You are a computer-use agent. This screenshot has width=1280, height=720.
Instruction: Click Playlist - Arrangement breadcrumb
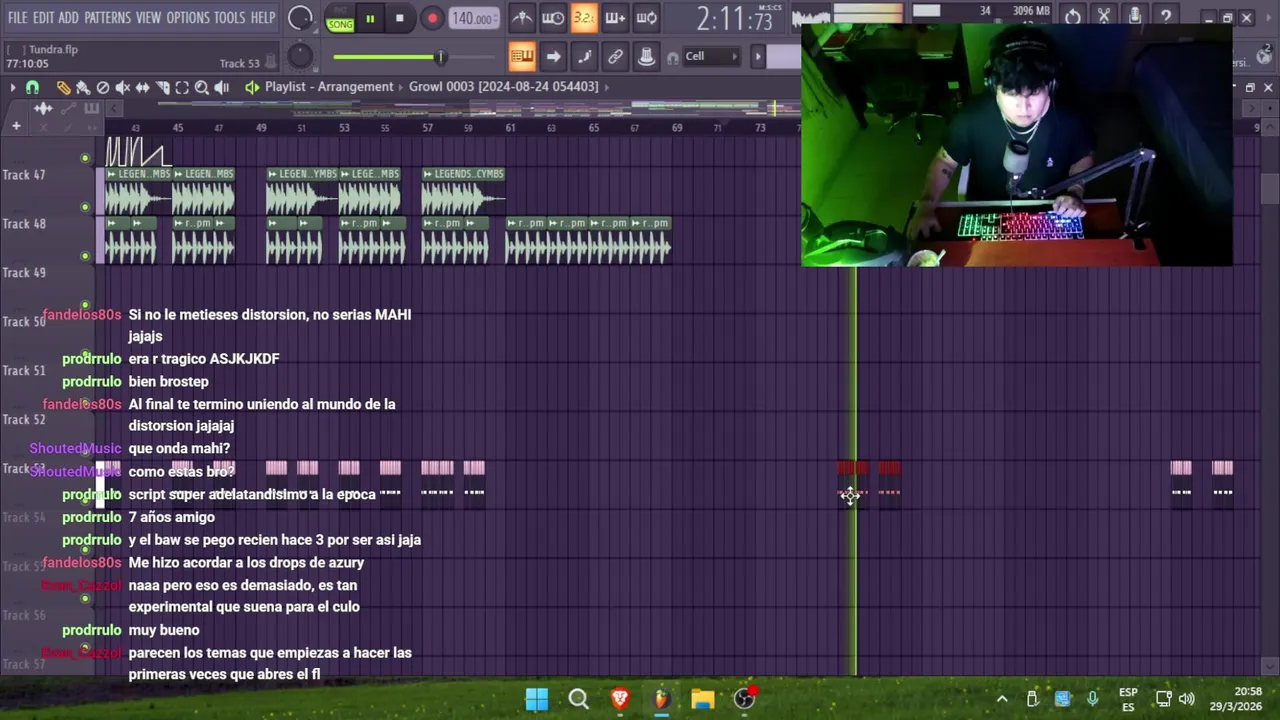(x=329, y=87)
